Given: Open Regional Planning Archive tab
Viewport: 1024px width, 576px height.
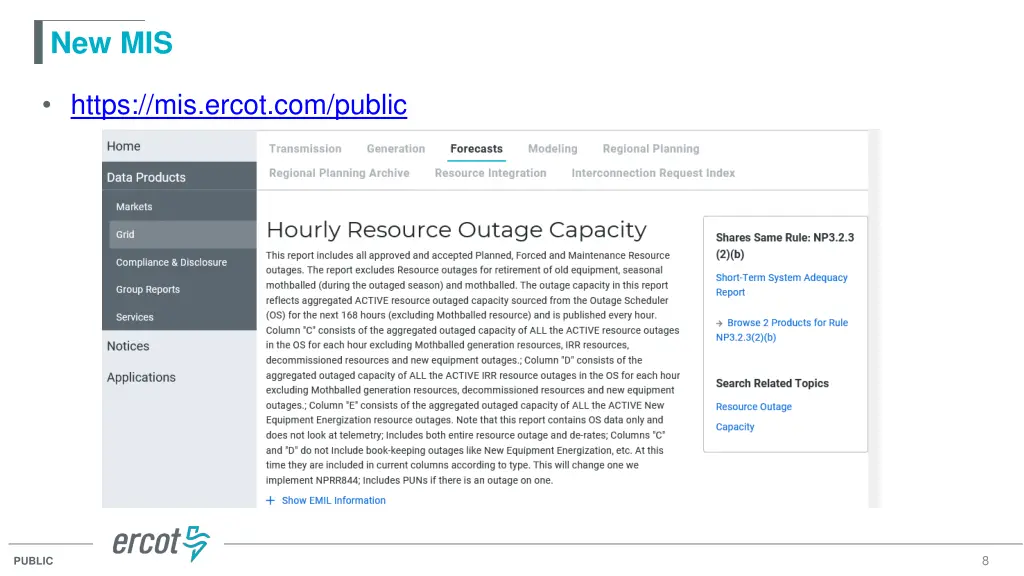Looking at the screenshot, I should (x=339, y=173).
